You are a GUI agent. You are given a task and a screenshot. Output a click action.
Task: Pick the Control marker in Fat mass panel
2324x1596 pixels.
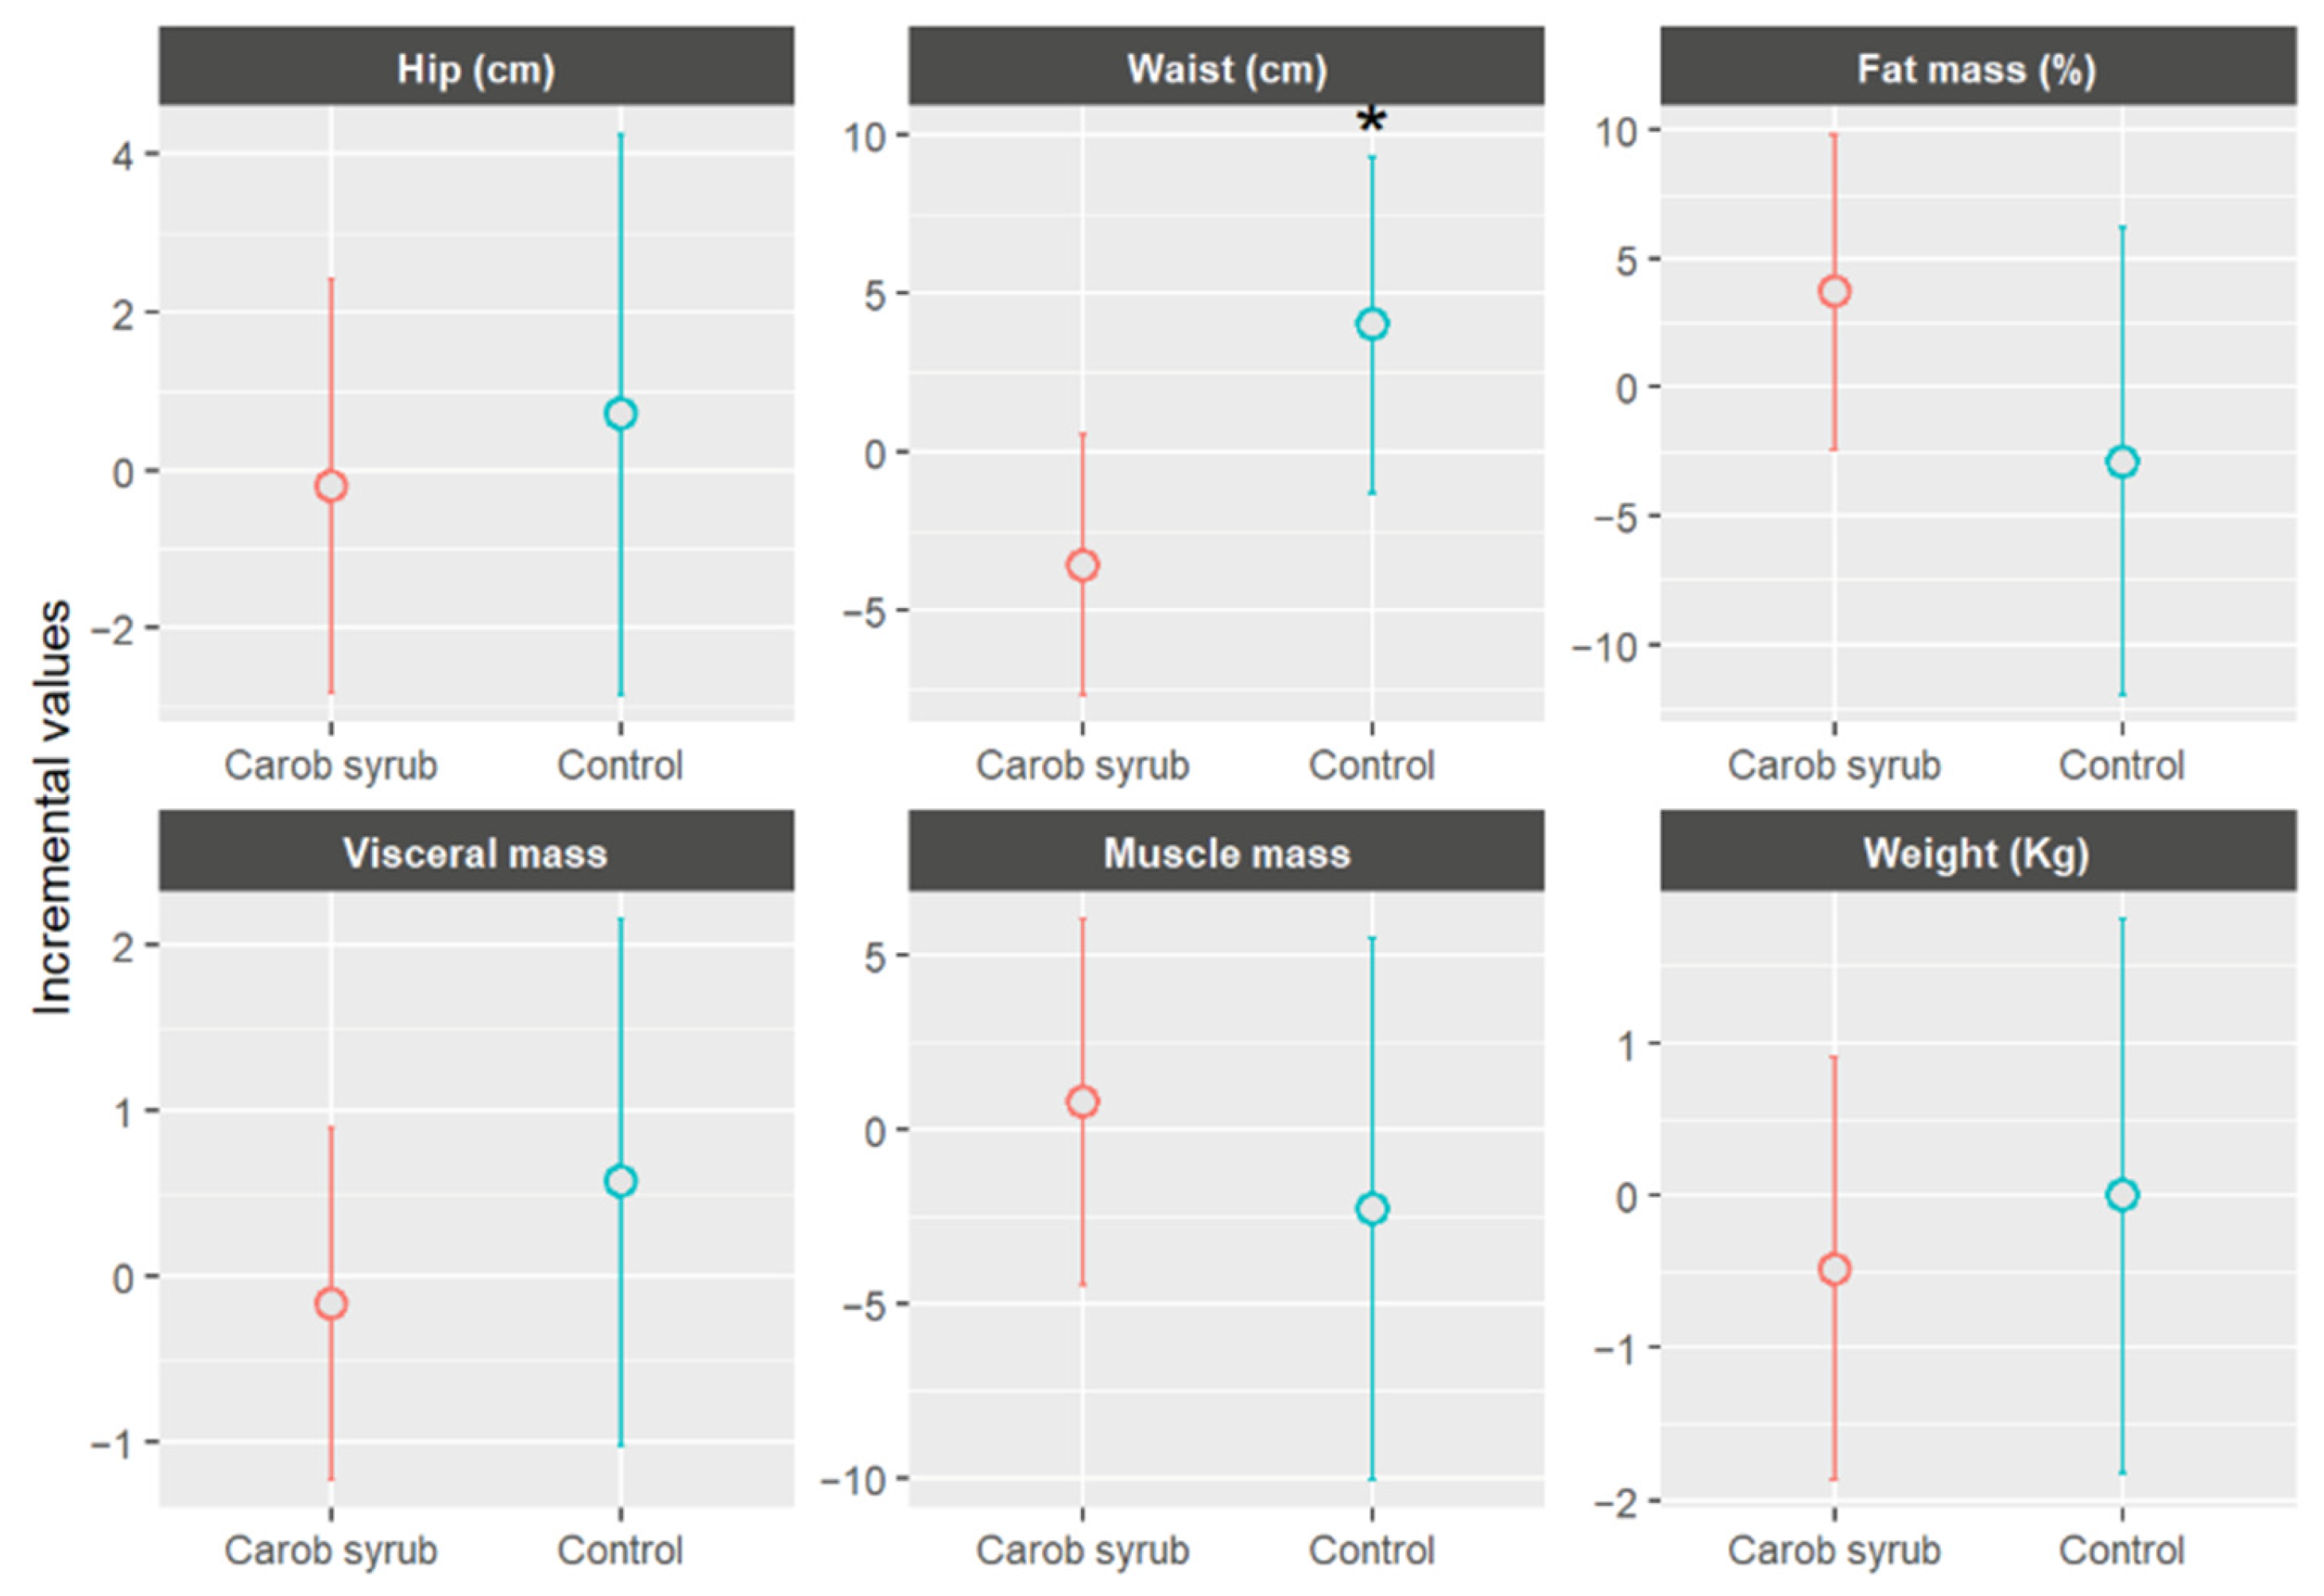click(2122, 462)
